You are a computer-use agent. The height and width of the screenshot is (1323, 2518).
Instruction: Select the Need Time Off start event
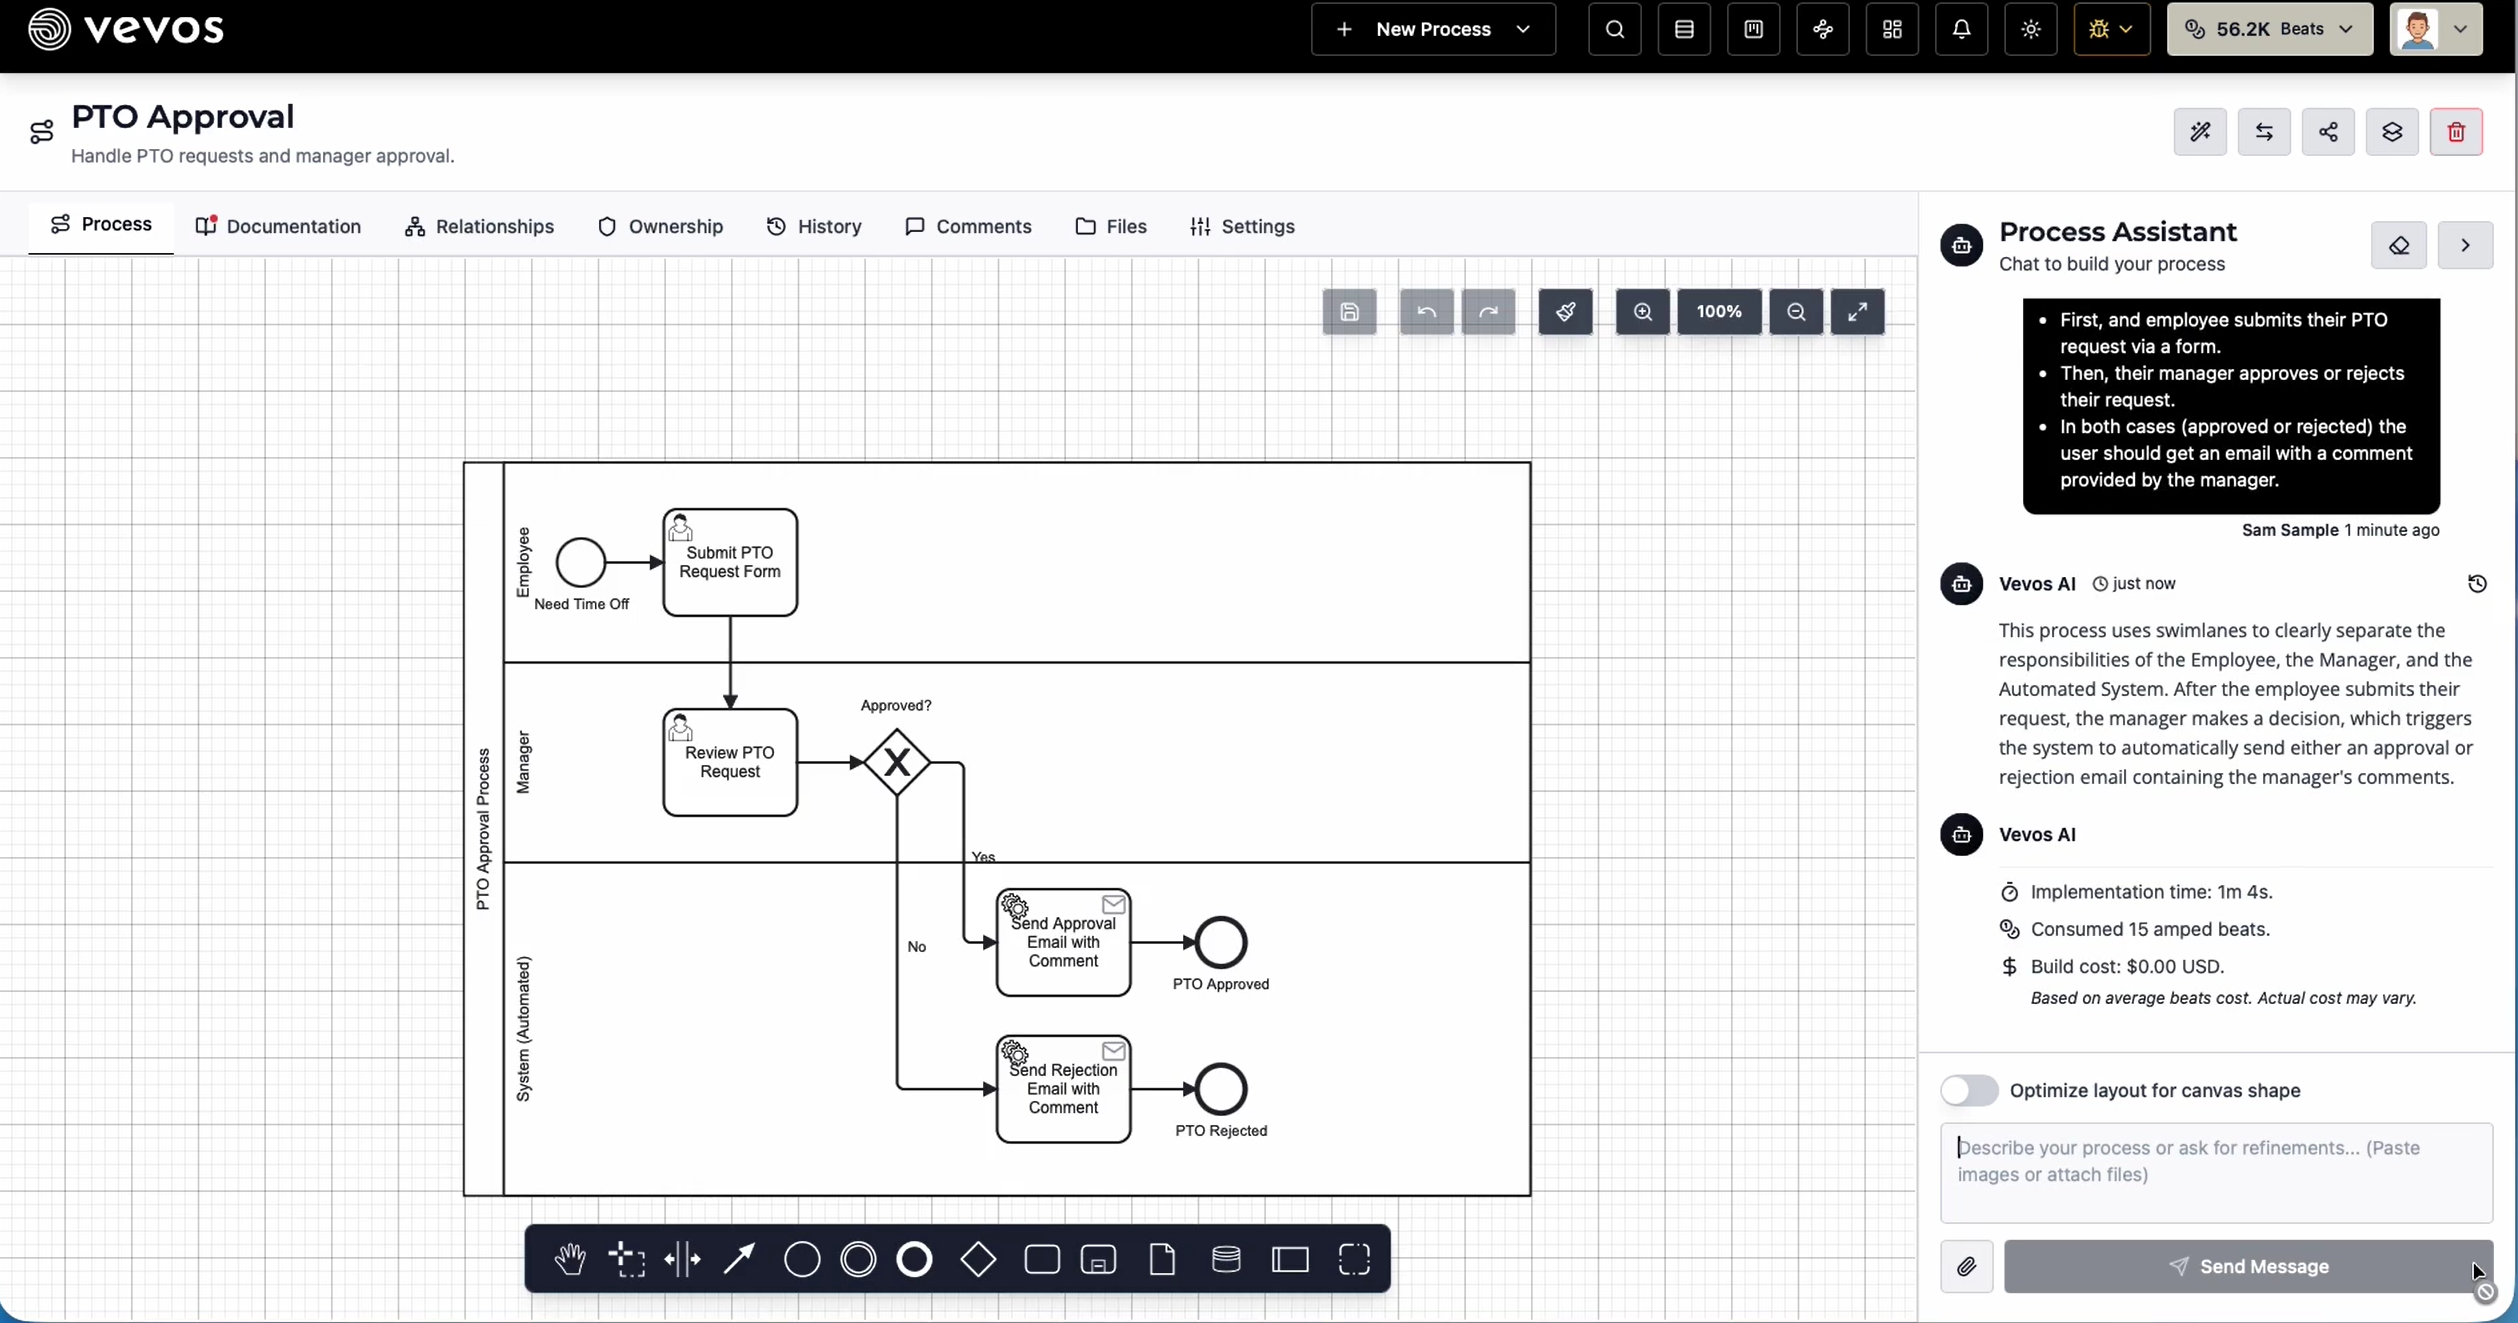(581, 562)
